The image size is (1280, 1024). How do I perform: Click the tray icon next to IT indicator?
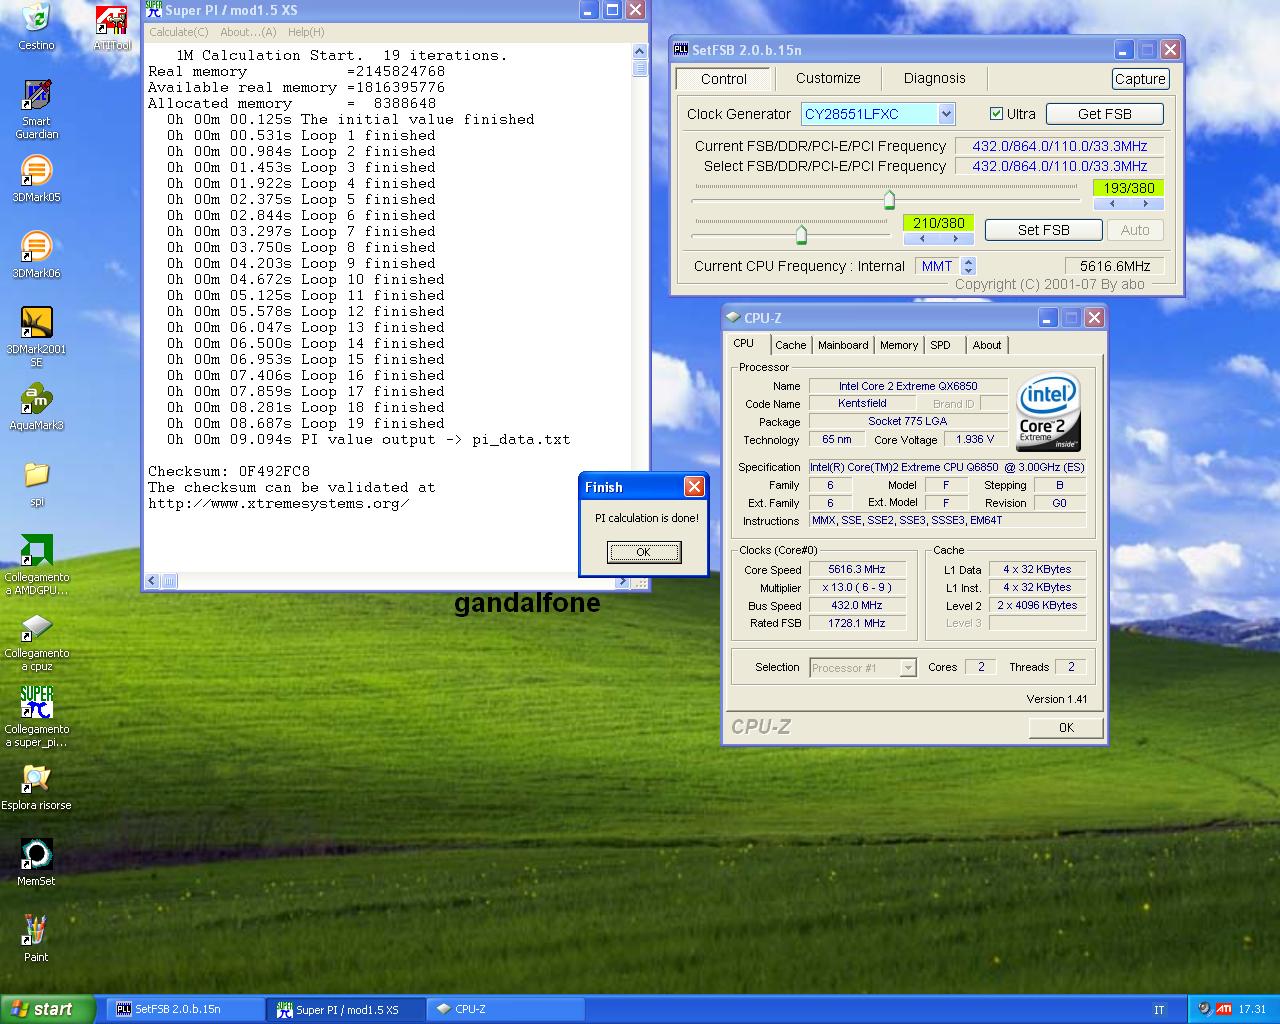1204,1009
